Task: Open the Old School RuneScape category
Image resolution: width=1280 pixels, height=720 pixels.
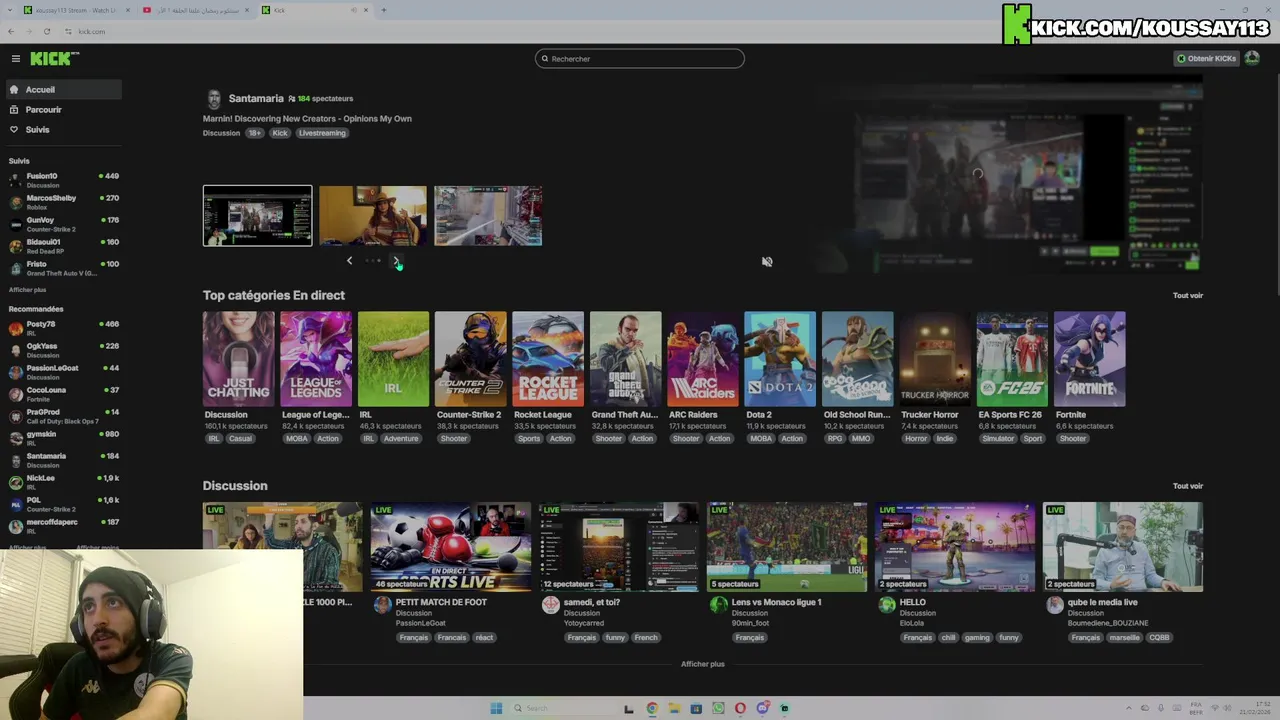Action: tap(857, 359)
